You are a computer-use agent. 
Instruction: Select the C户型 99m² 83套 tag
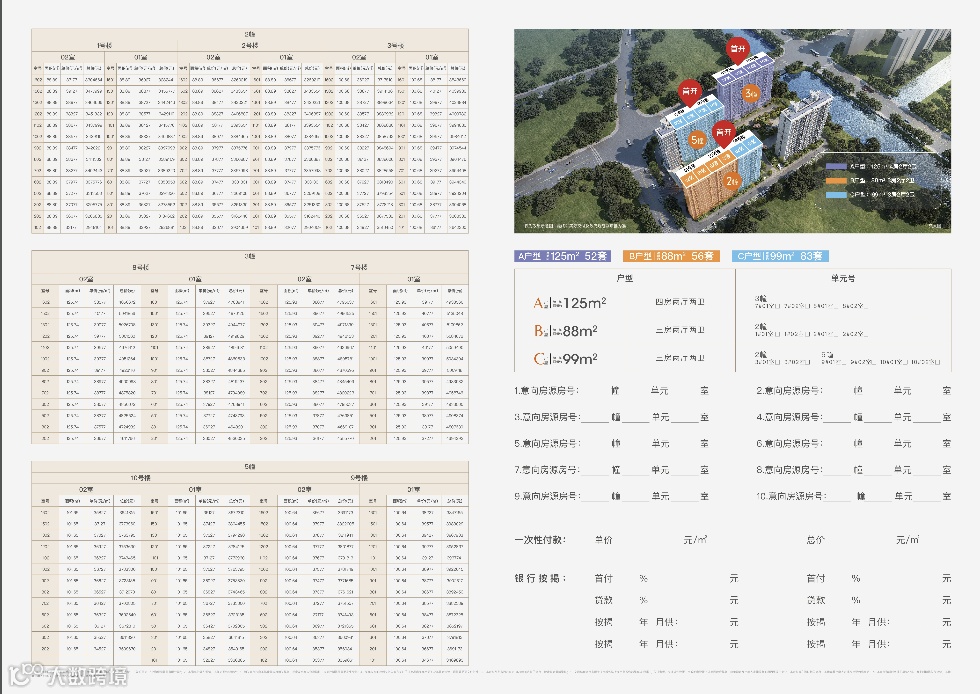[x=780, y=256]
